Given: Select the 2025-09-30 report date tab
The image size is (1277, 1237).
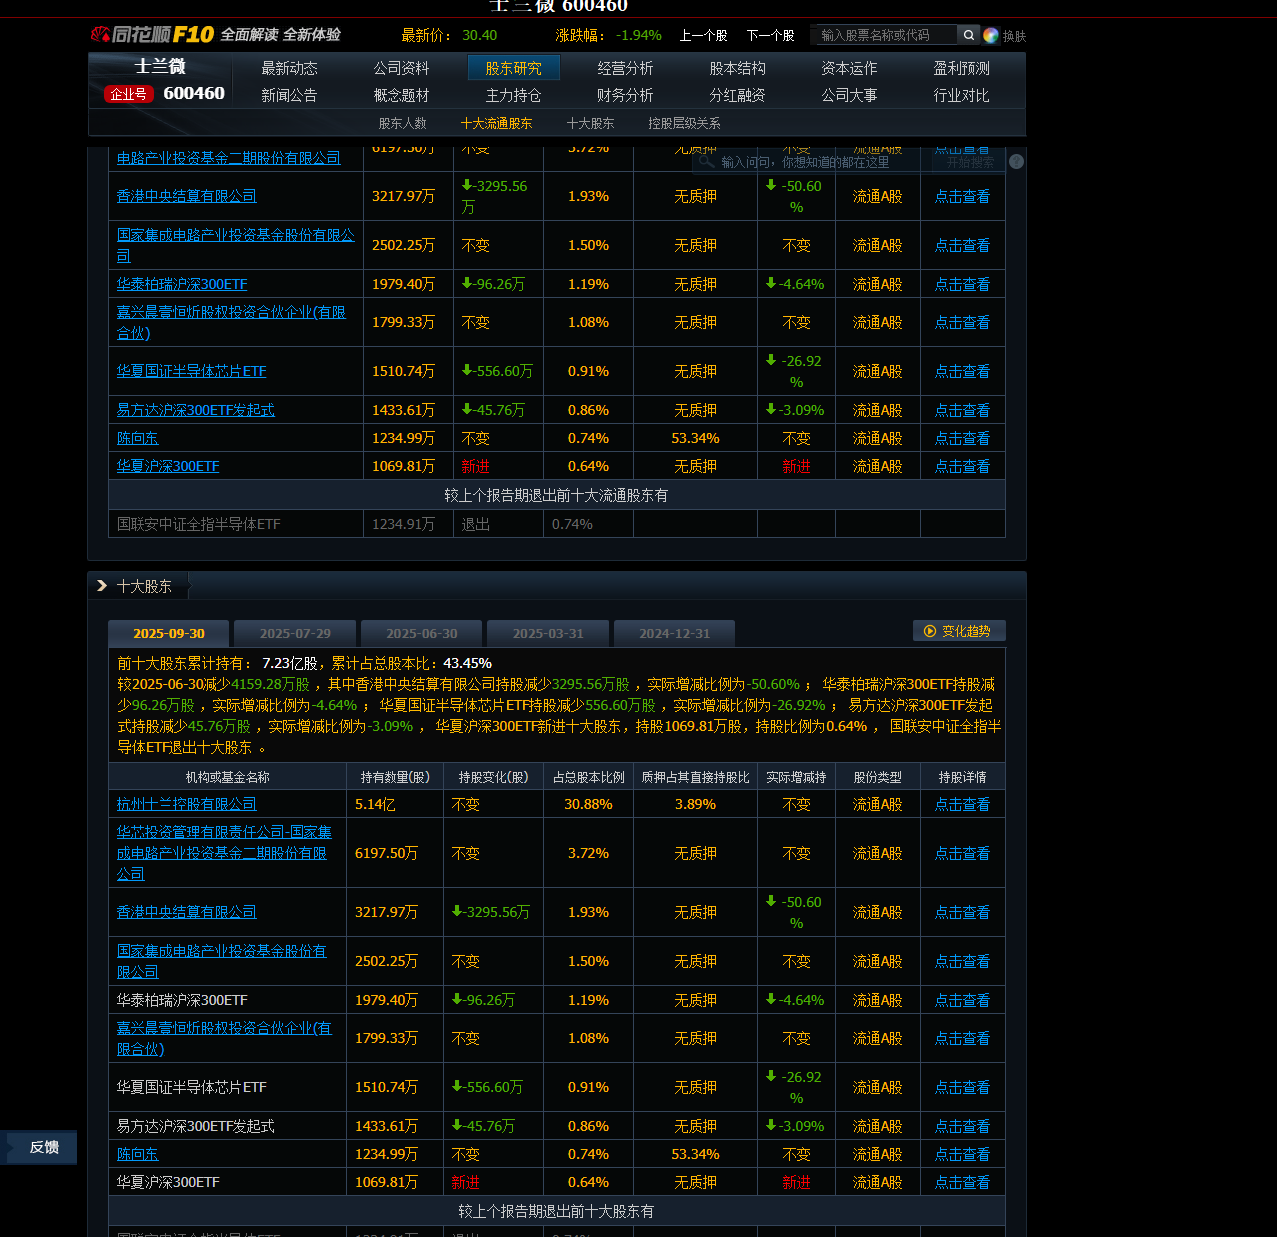Looking at the screenshot, I should pos(169,633).
